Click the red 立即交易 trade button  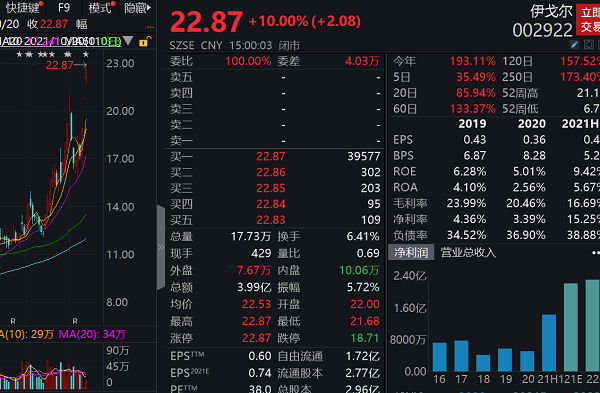point(589,20)
